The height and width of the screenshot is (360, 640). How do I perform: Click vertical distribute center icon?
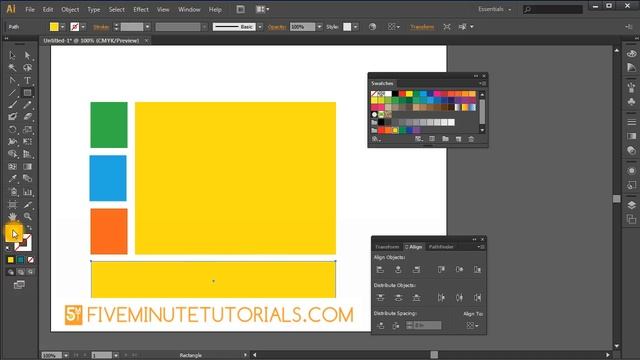click(x=398, y=298)
